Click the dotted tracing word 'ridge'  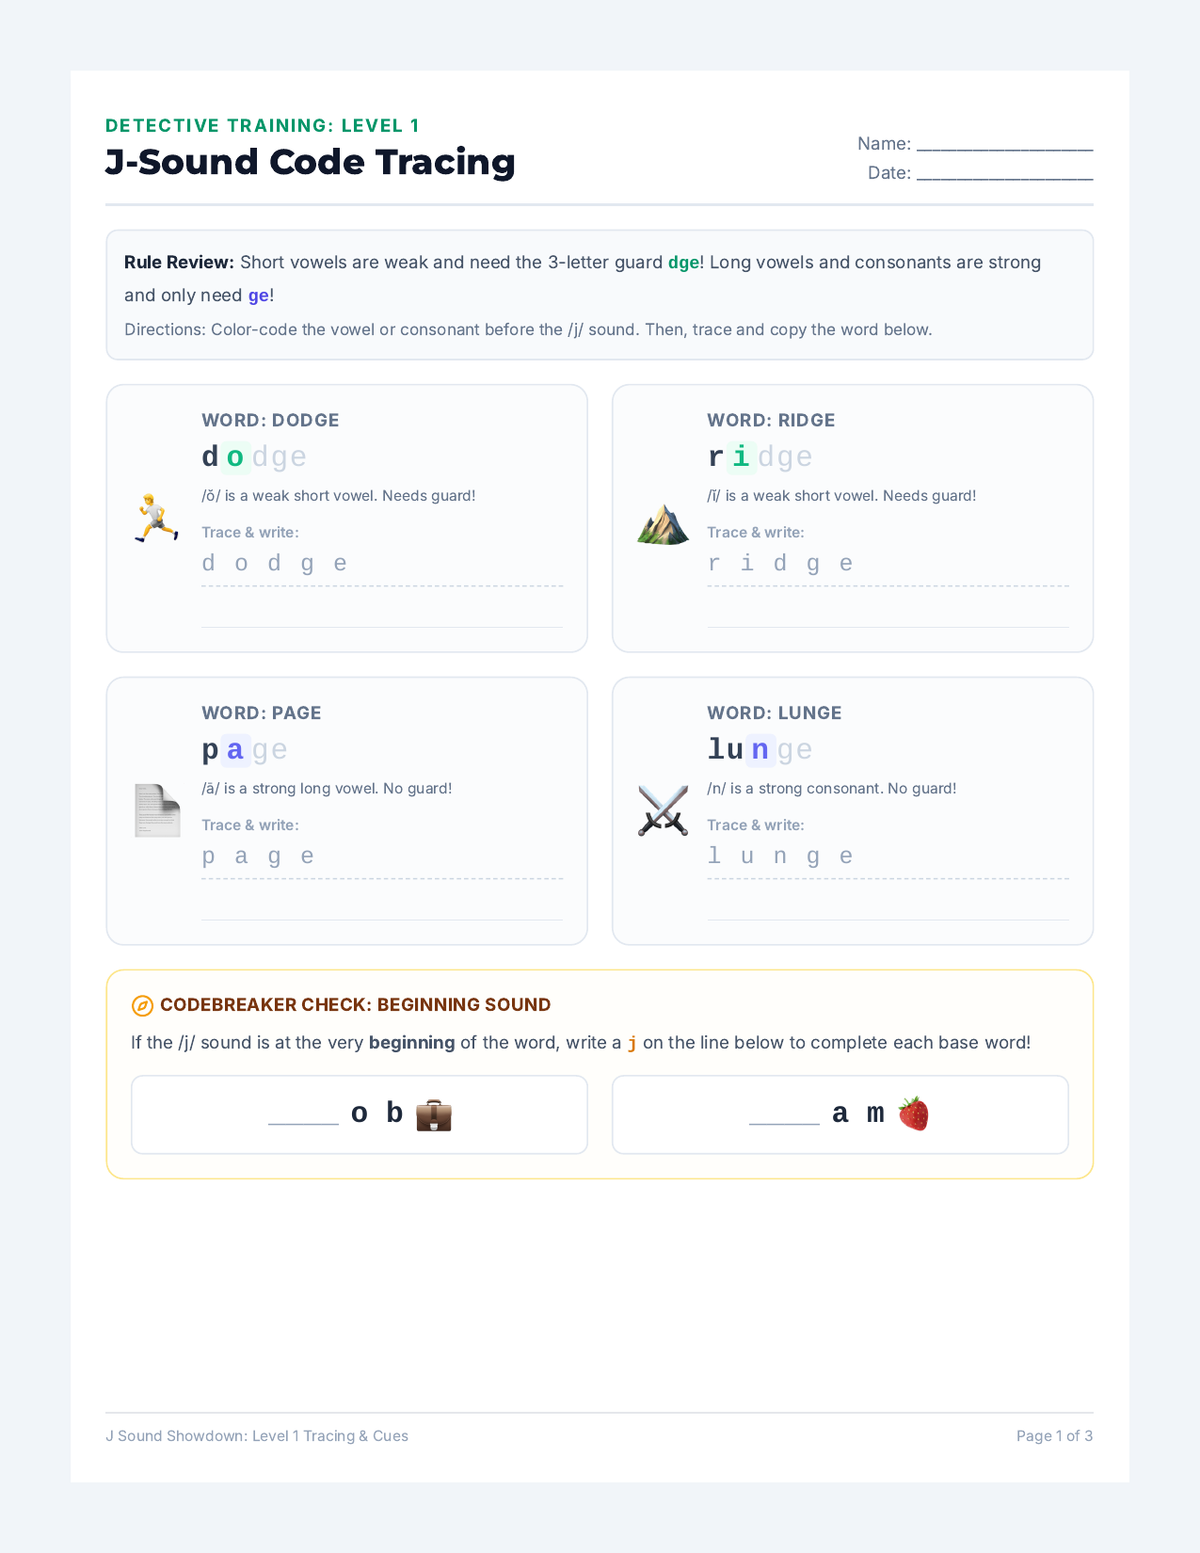pos(781,563)
